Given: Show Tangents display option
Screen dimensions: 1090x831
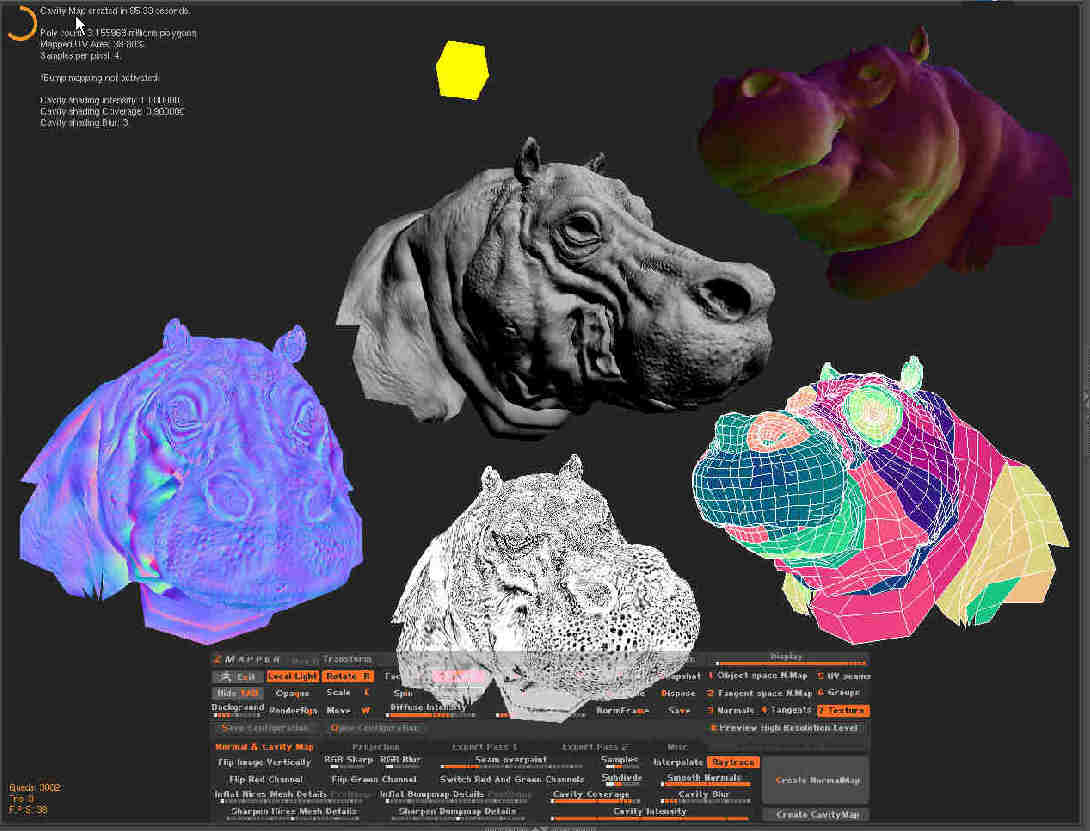Looking at the screenshot, I should 786,710.
